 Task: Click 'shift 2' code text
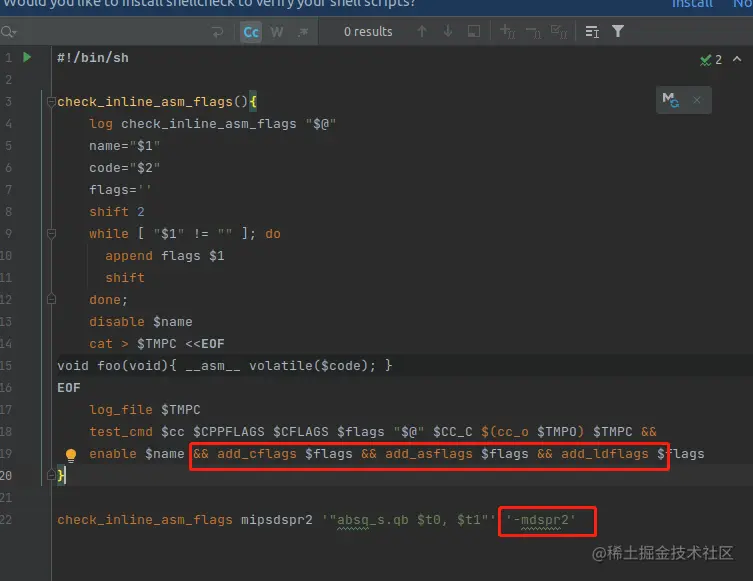coord(117,212)
